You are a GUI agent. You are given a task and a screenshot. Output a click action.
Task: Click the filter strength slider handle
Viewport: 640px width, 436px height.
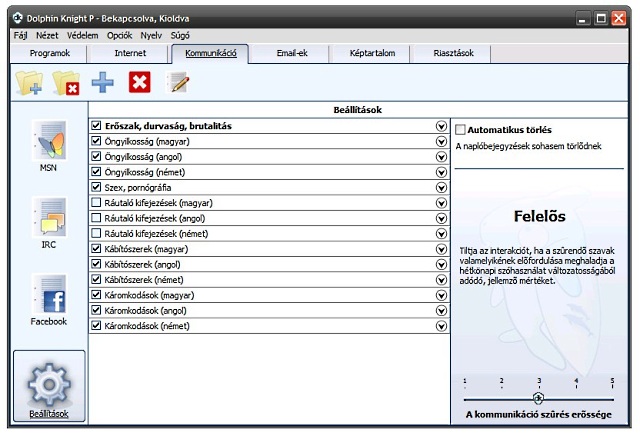(x=539, y=398)
